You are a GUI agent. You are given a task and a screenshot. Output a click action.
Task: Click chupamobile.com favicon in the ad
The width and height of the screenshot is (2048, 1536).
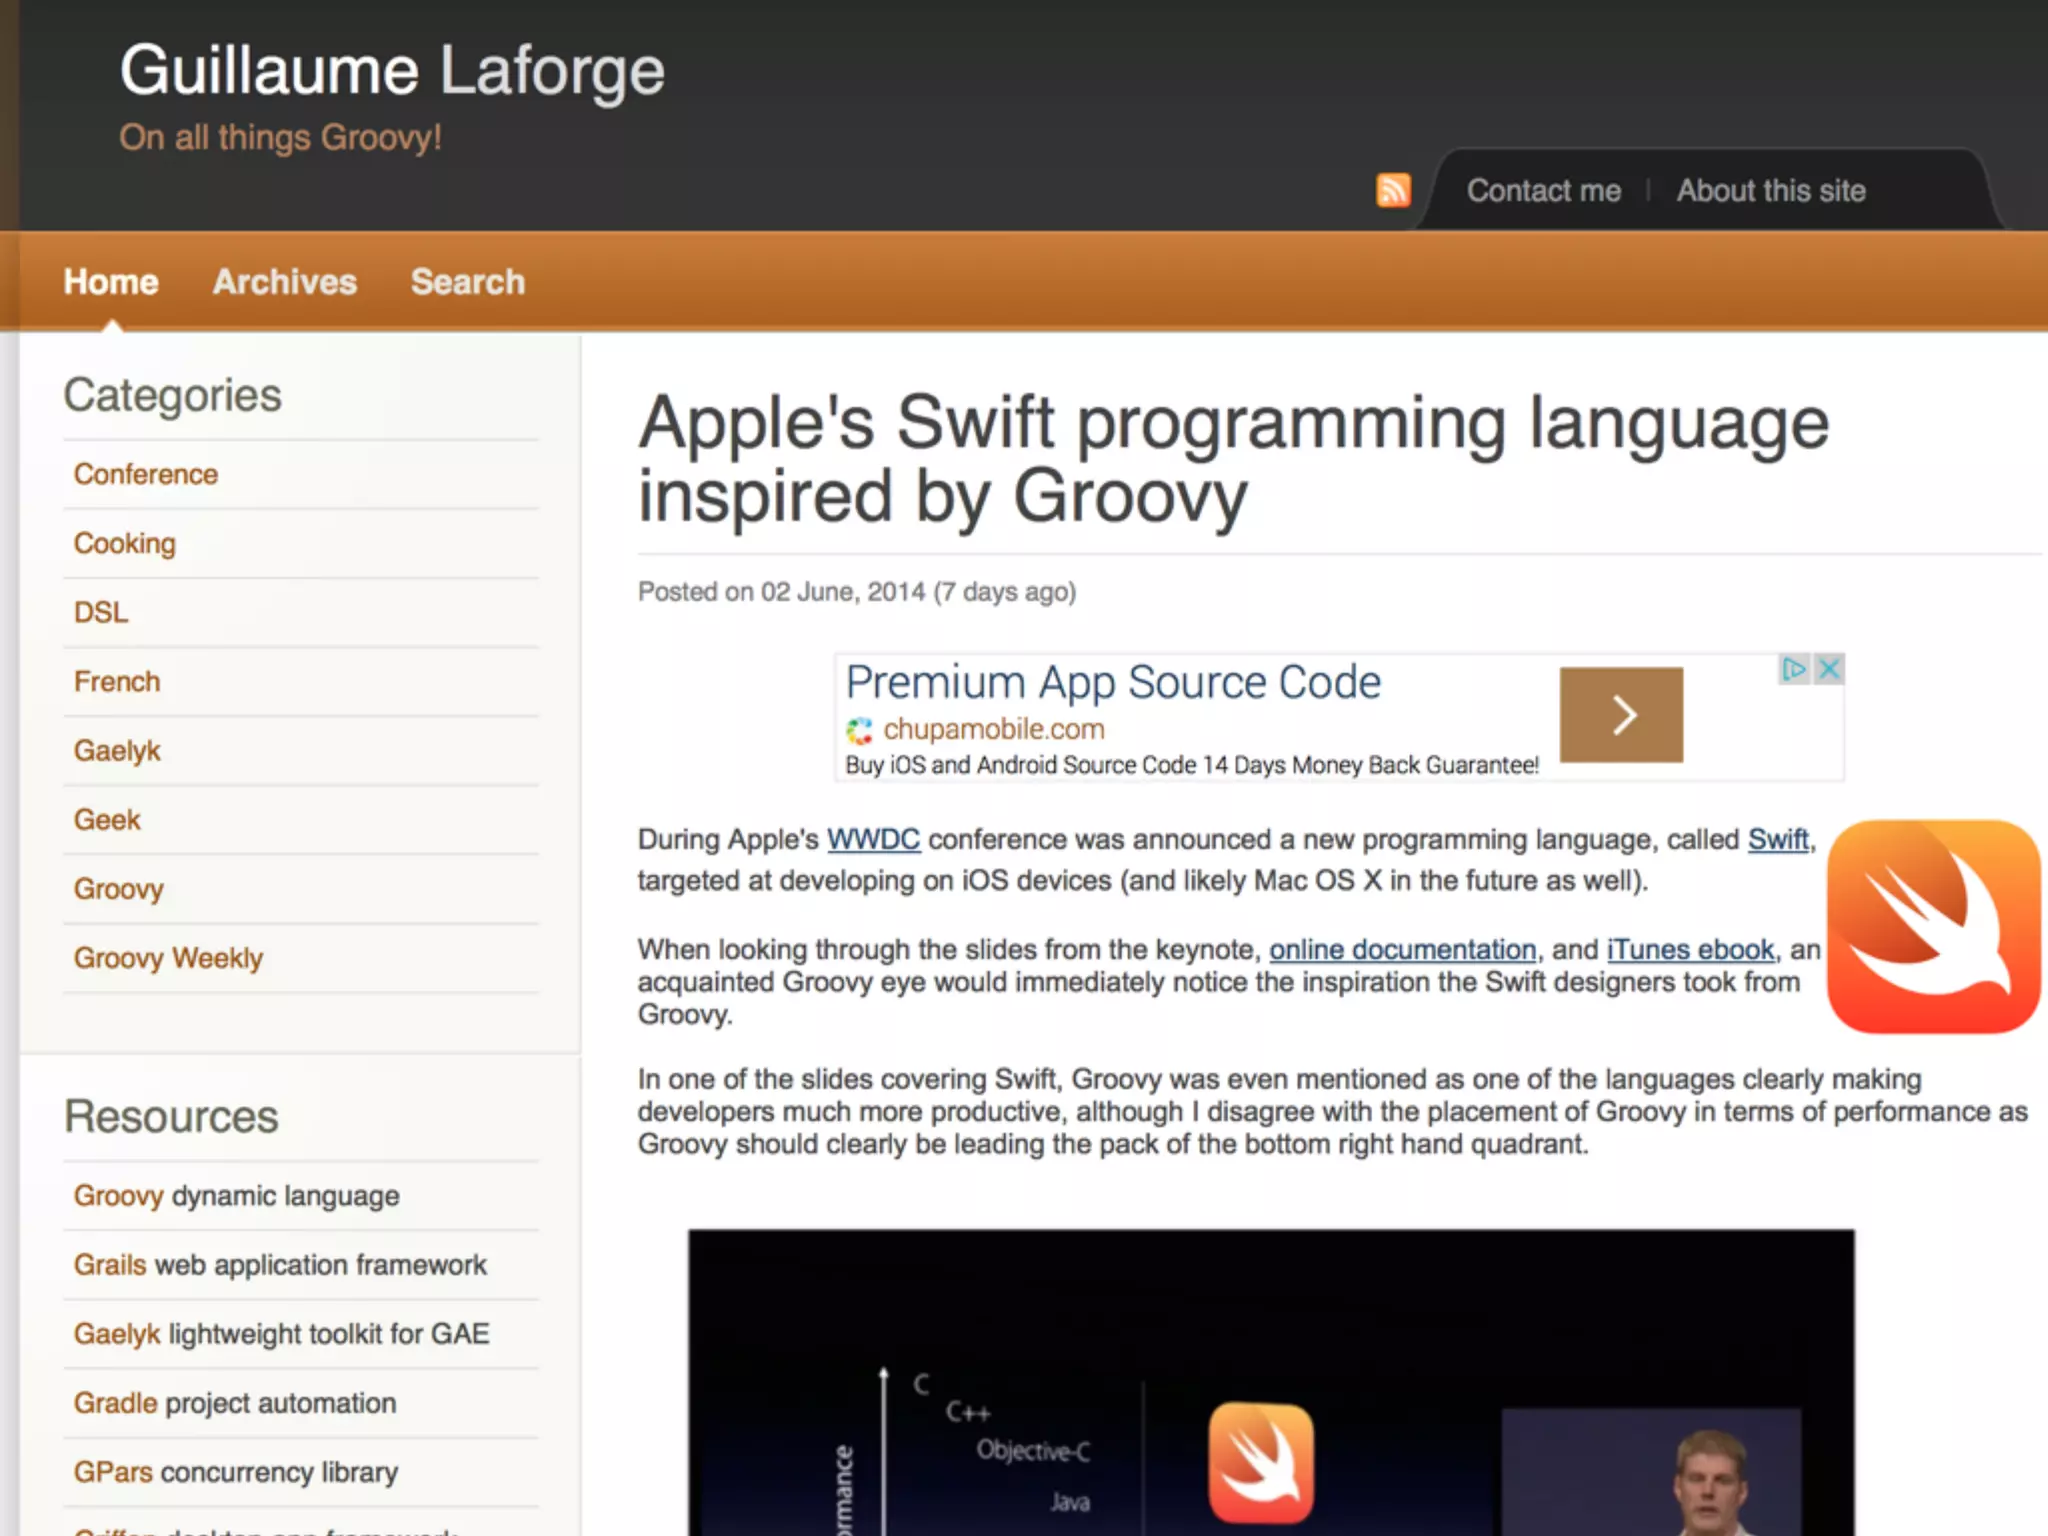[x=859, y=731]
